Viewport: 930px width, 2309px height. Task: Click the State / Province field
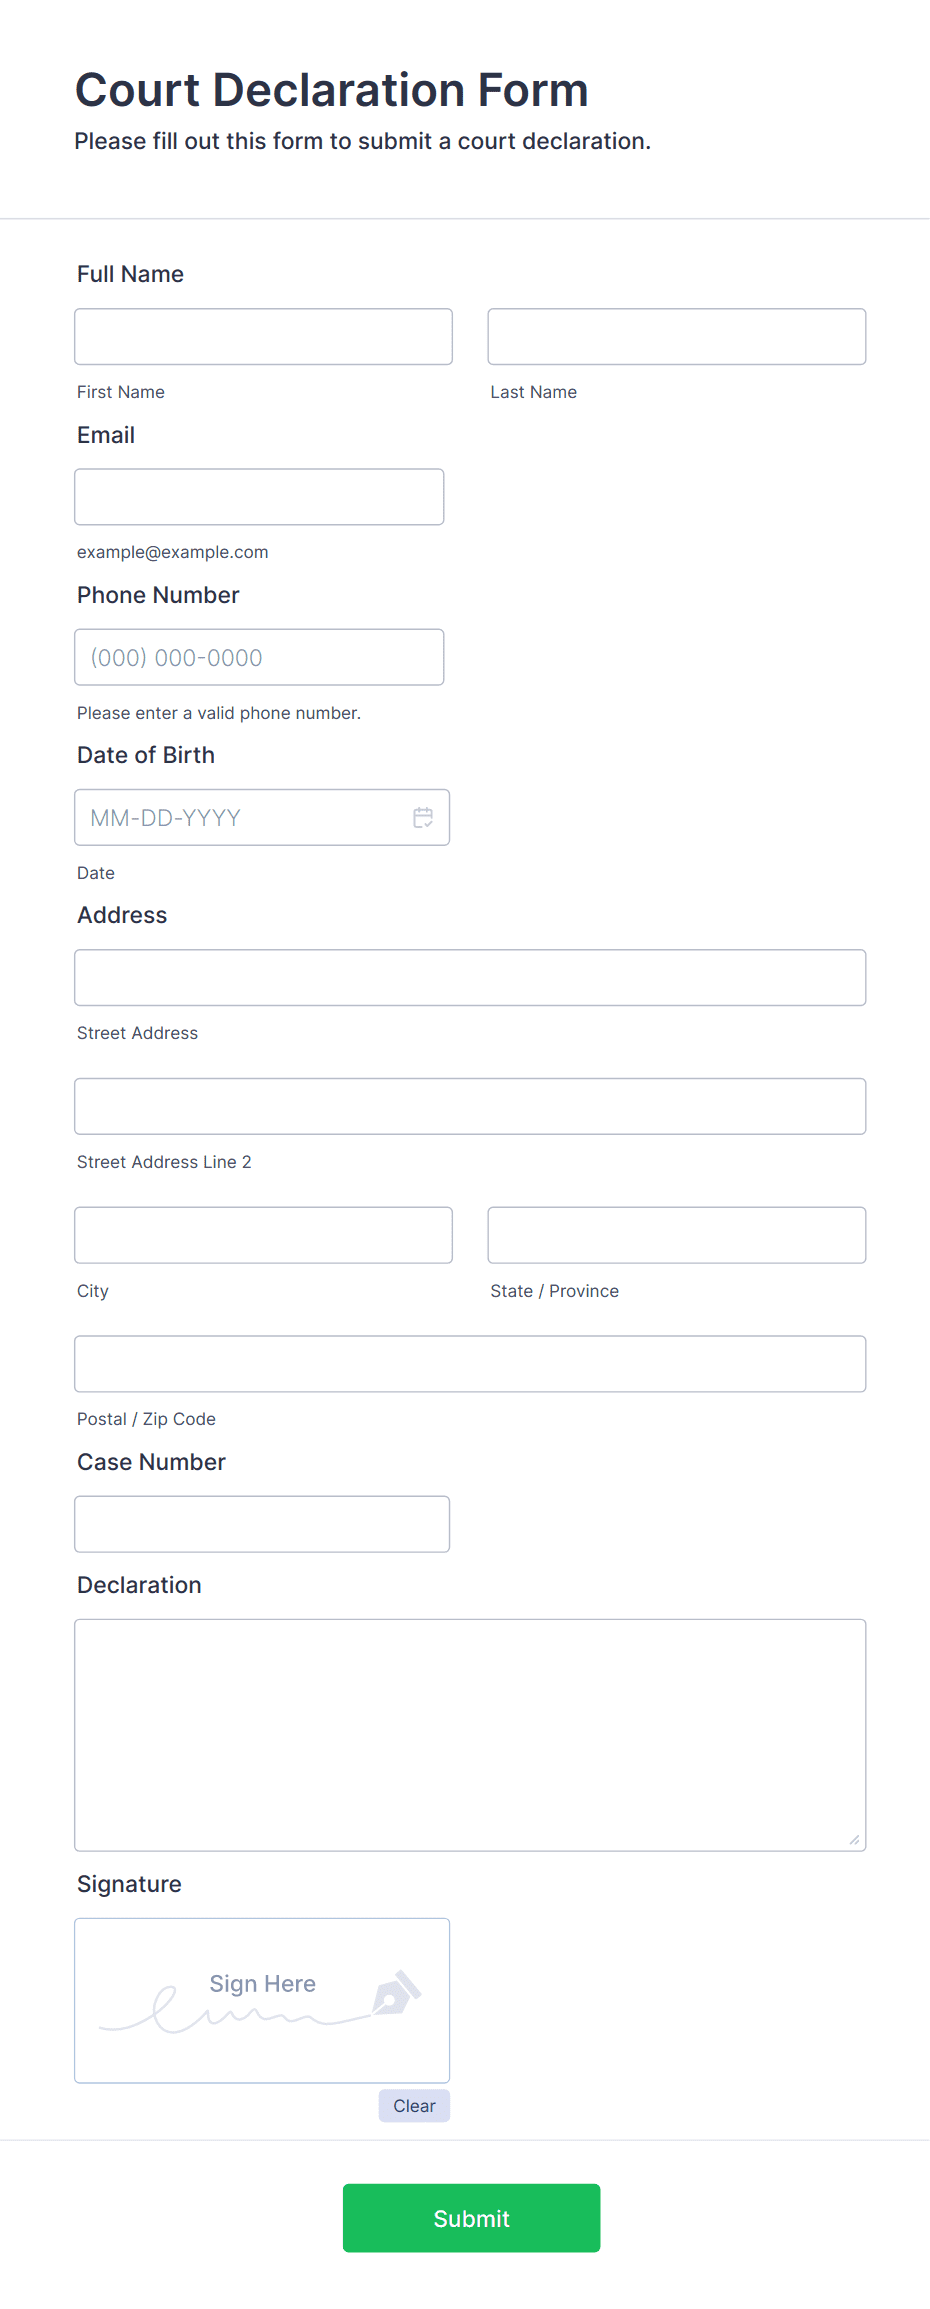676,1235
